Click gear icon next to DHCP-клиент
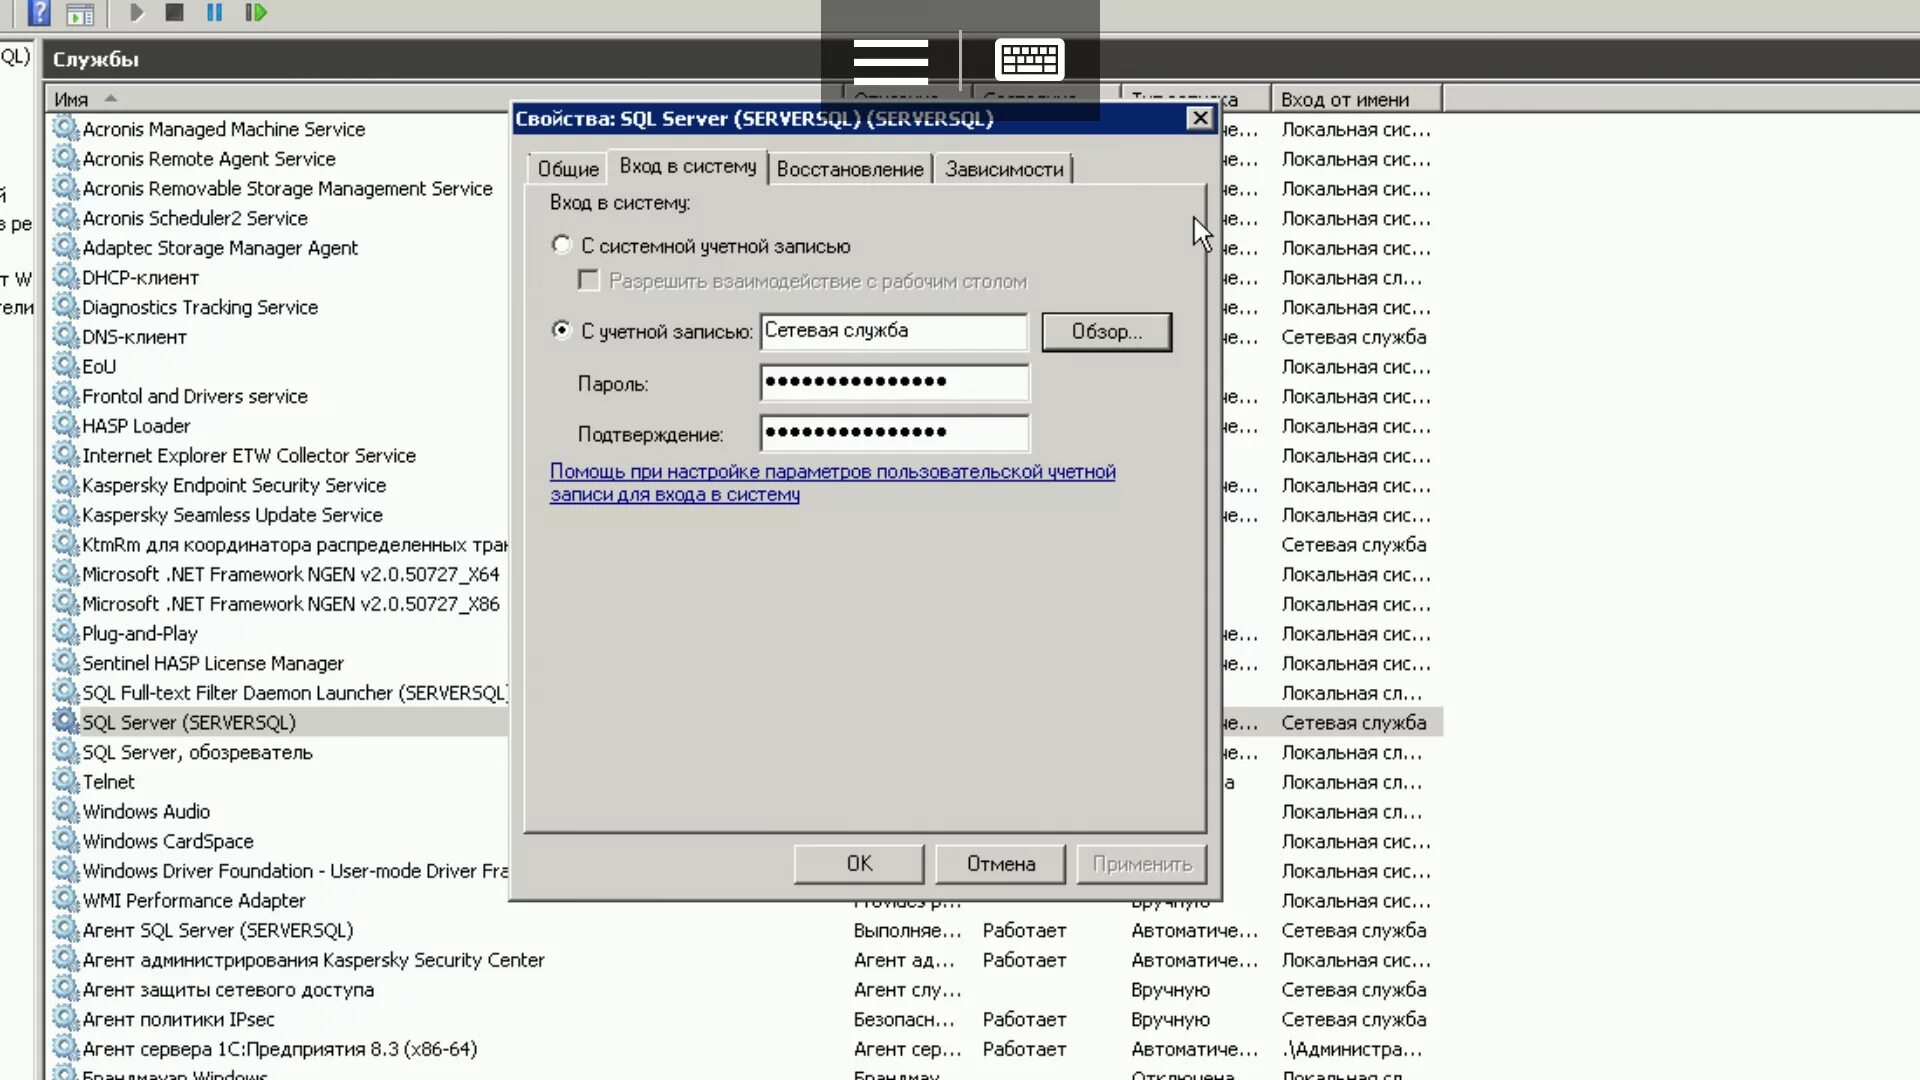Image resolution: width=1920 pixels, height=1080 pixels. [x=66, y=277]
